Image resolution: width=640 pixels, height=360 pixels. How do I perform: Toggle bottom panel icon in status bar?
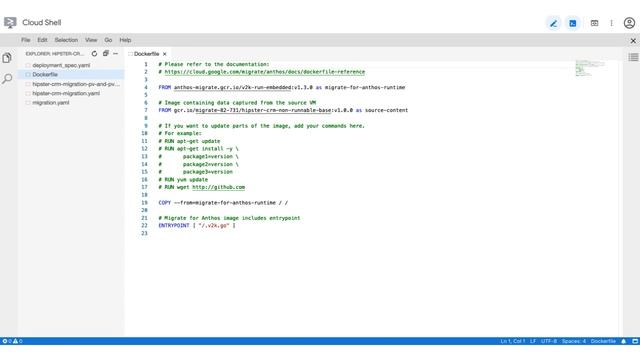coord(635,341)
